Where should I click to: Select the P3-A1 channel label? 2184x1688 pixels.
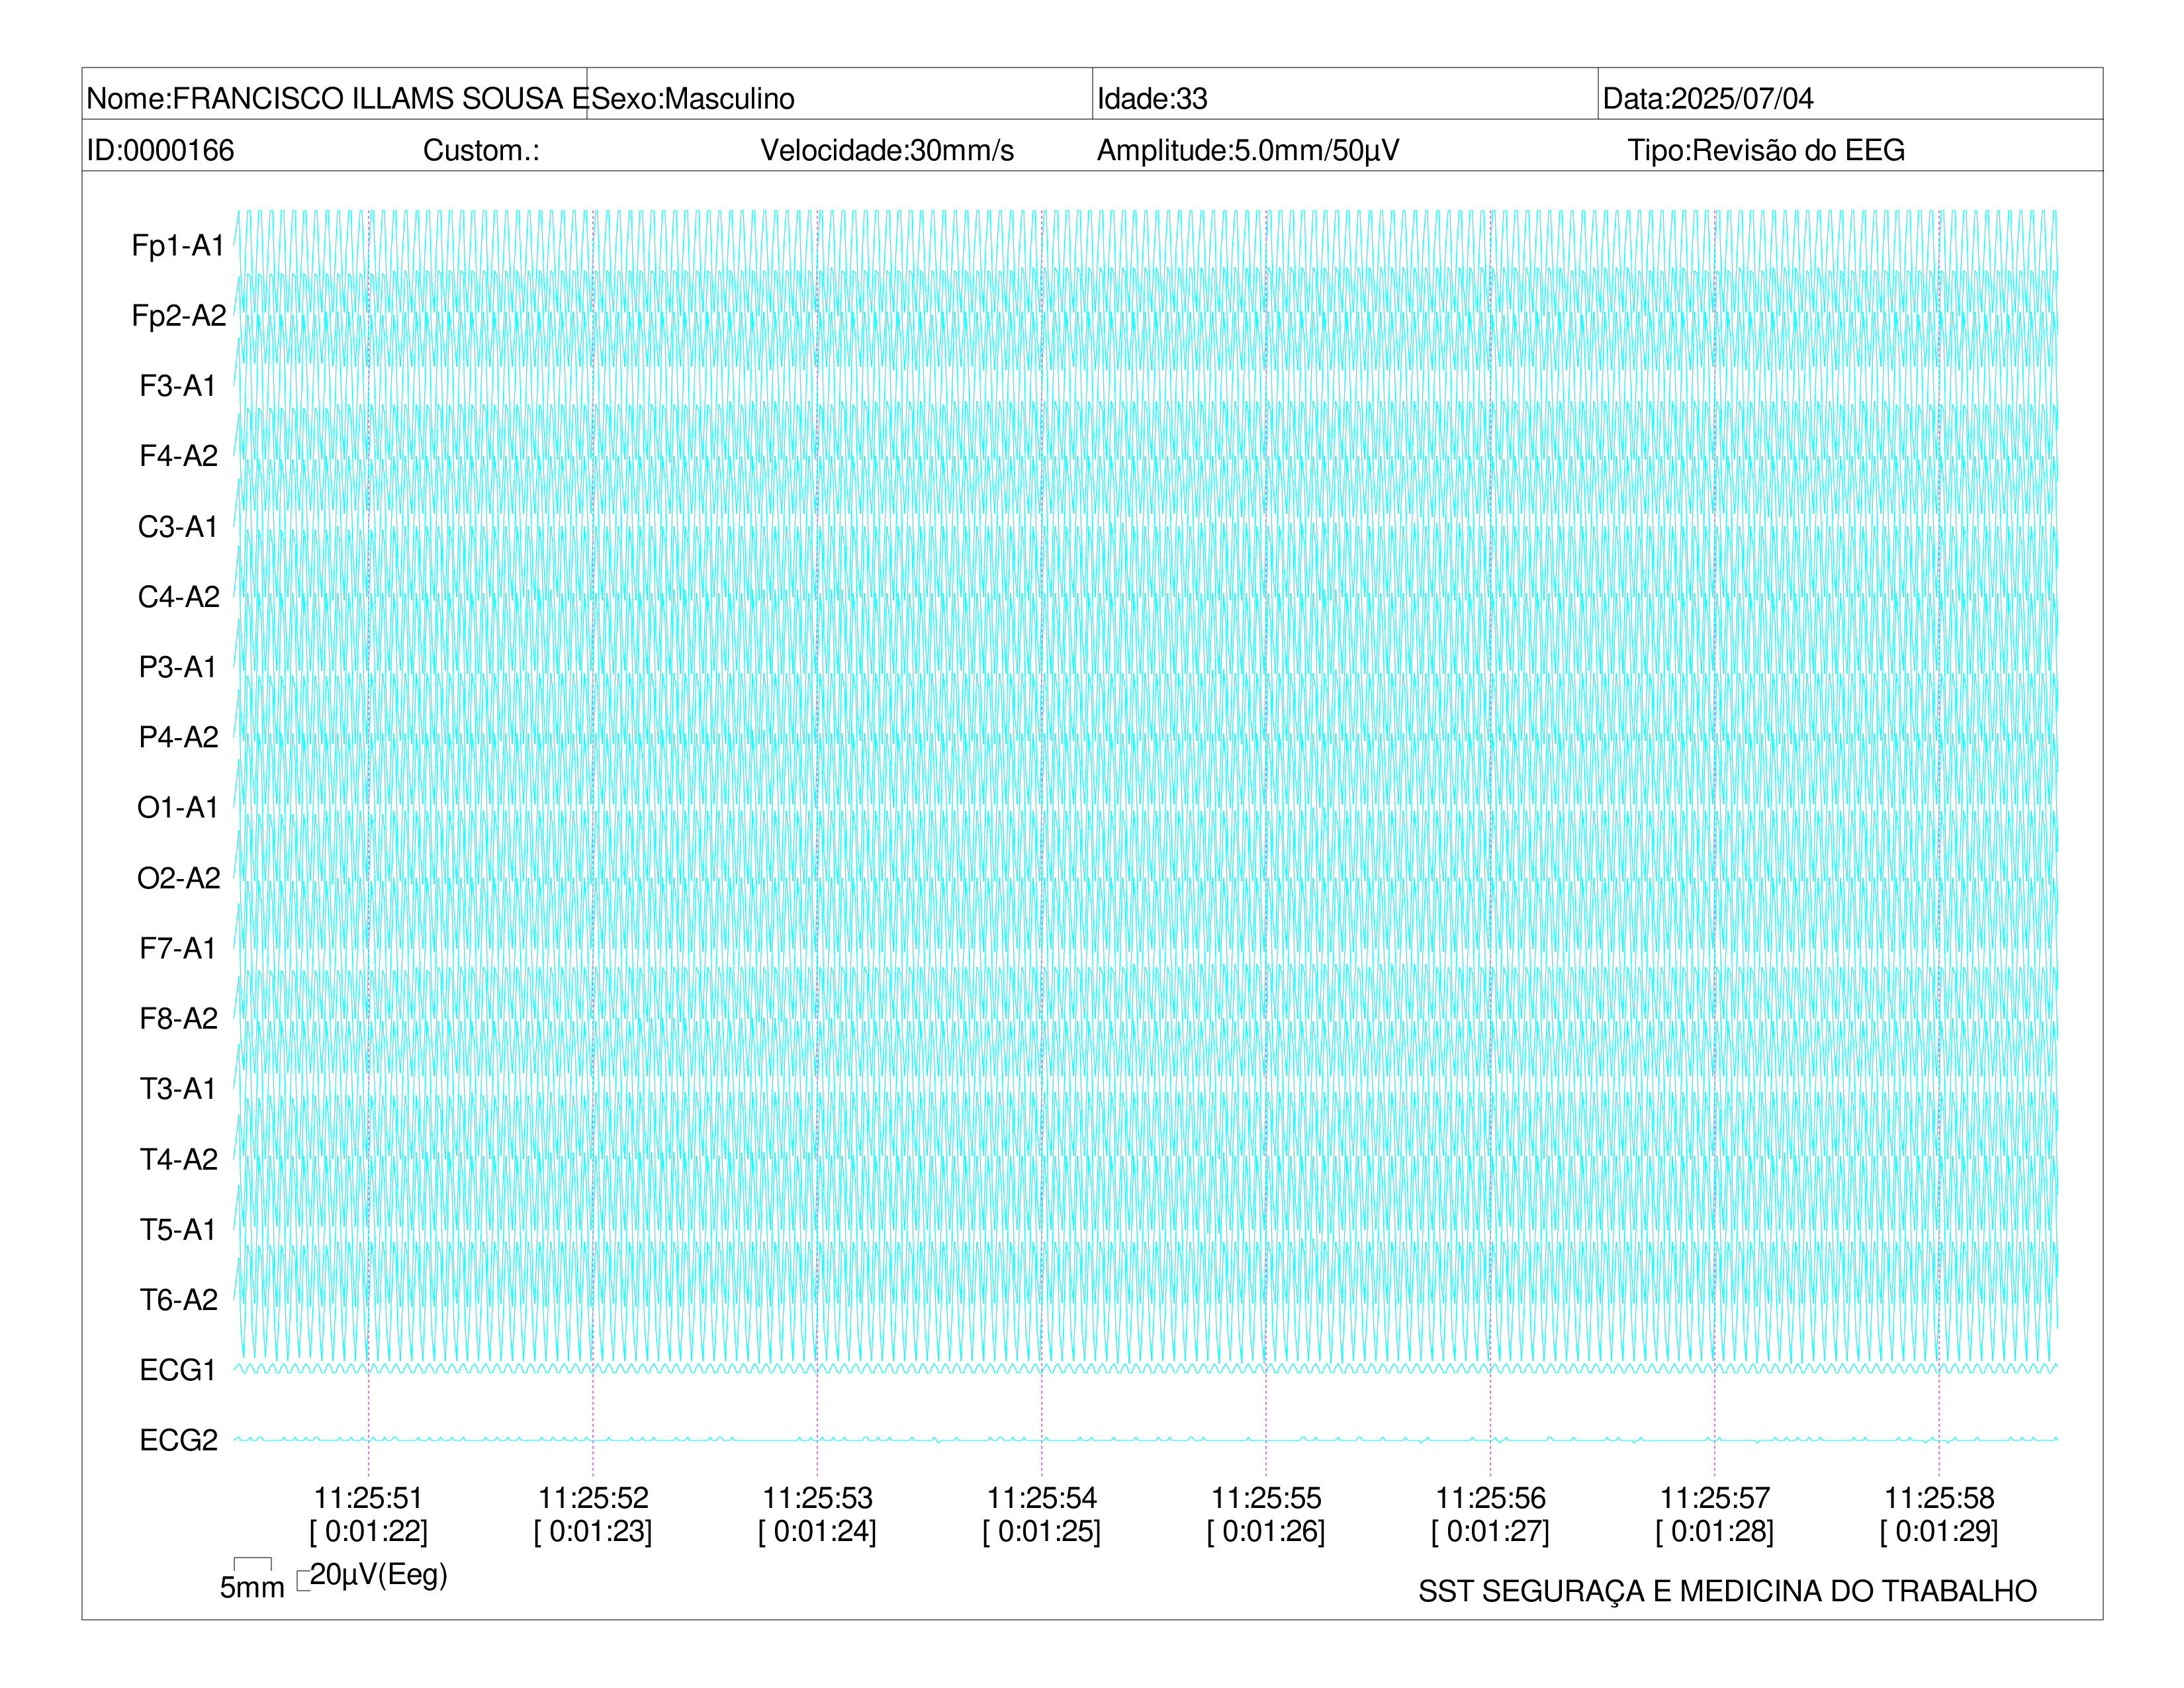[178, 667]
